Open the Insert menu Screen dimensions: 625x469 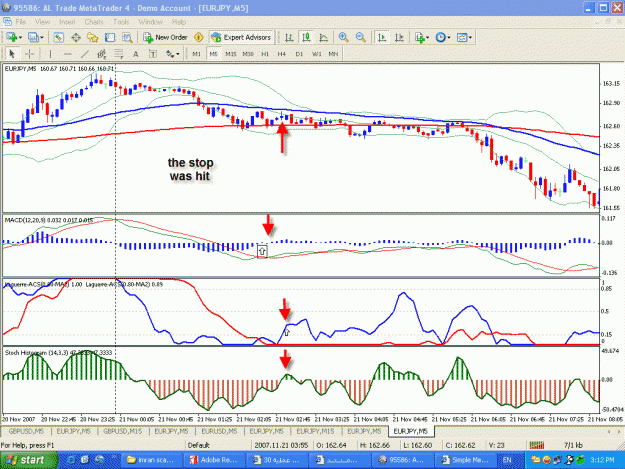click(x=67, y=22)
